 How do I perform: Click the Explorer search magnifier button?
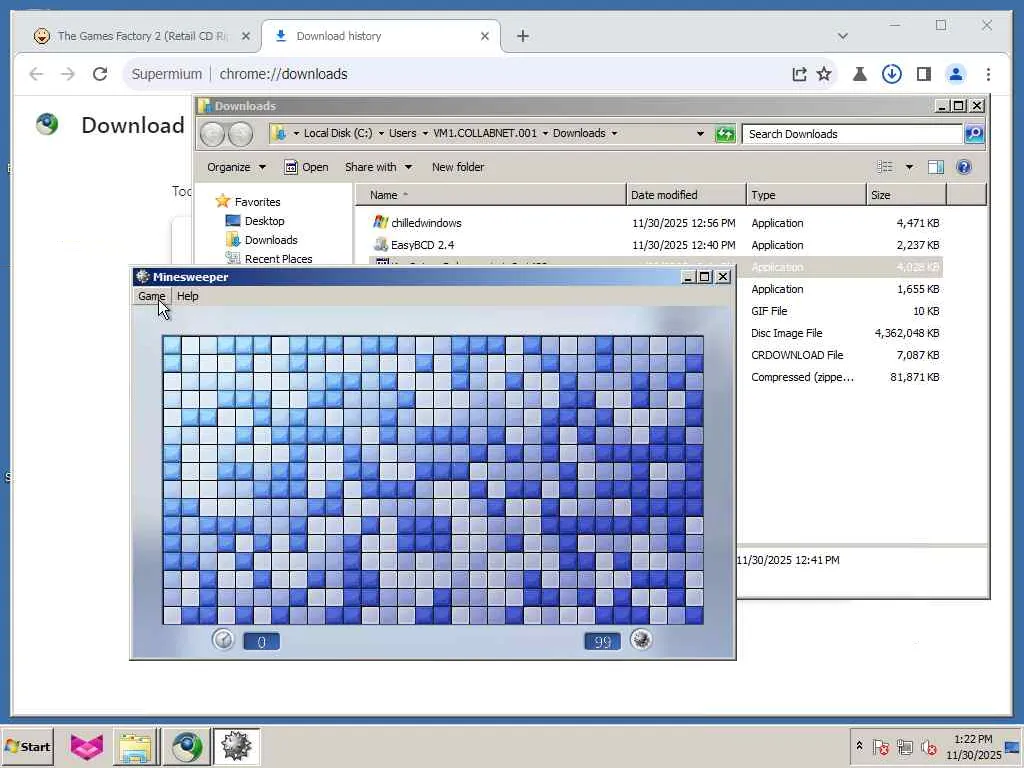pyautogui.click(x=974, y=134)
